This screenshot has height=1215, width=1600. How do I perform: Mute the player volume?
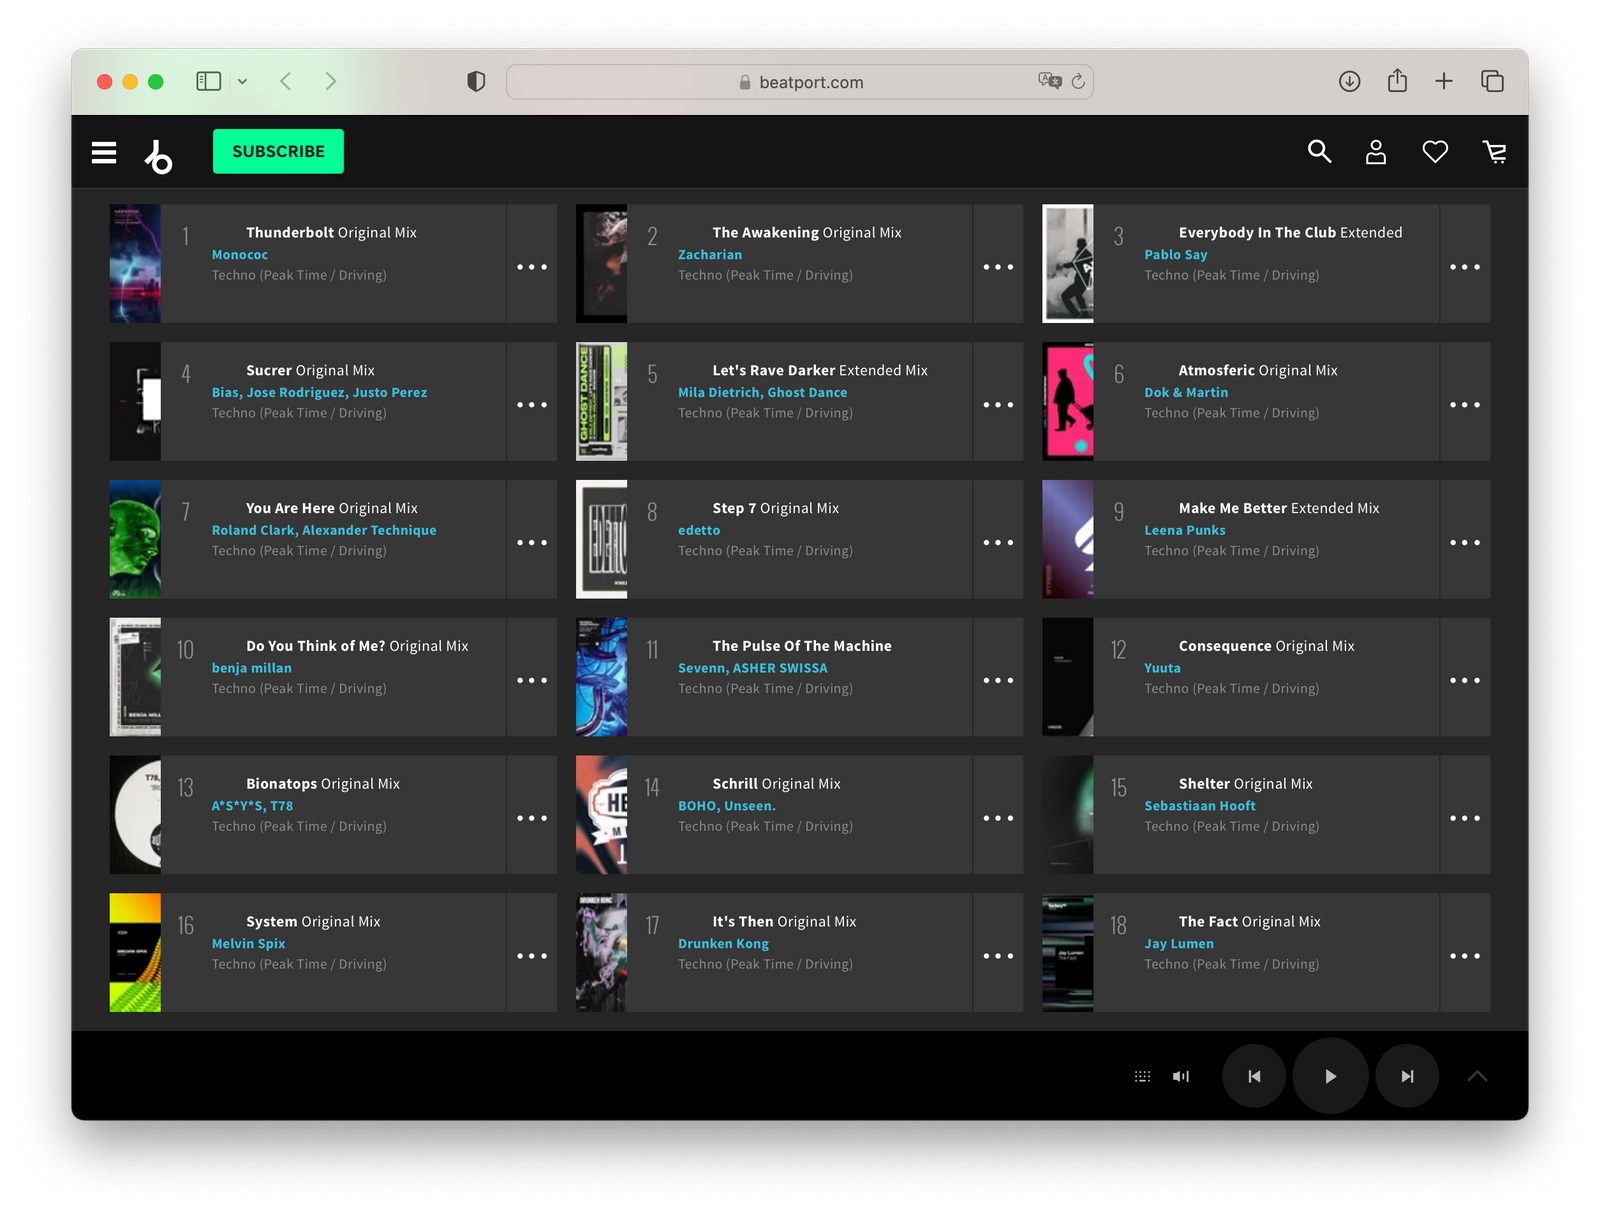pos(1181,1077)
